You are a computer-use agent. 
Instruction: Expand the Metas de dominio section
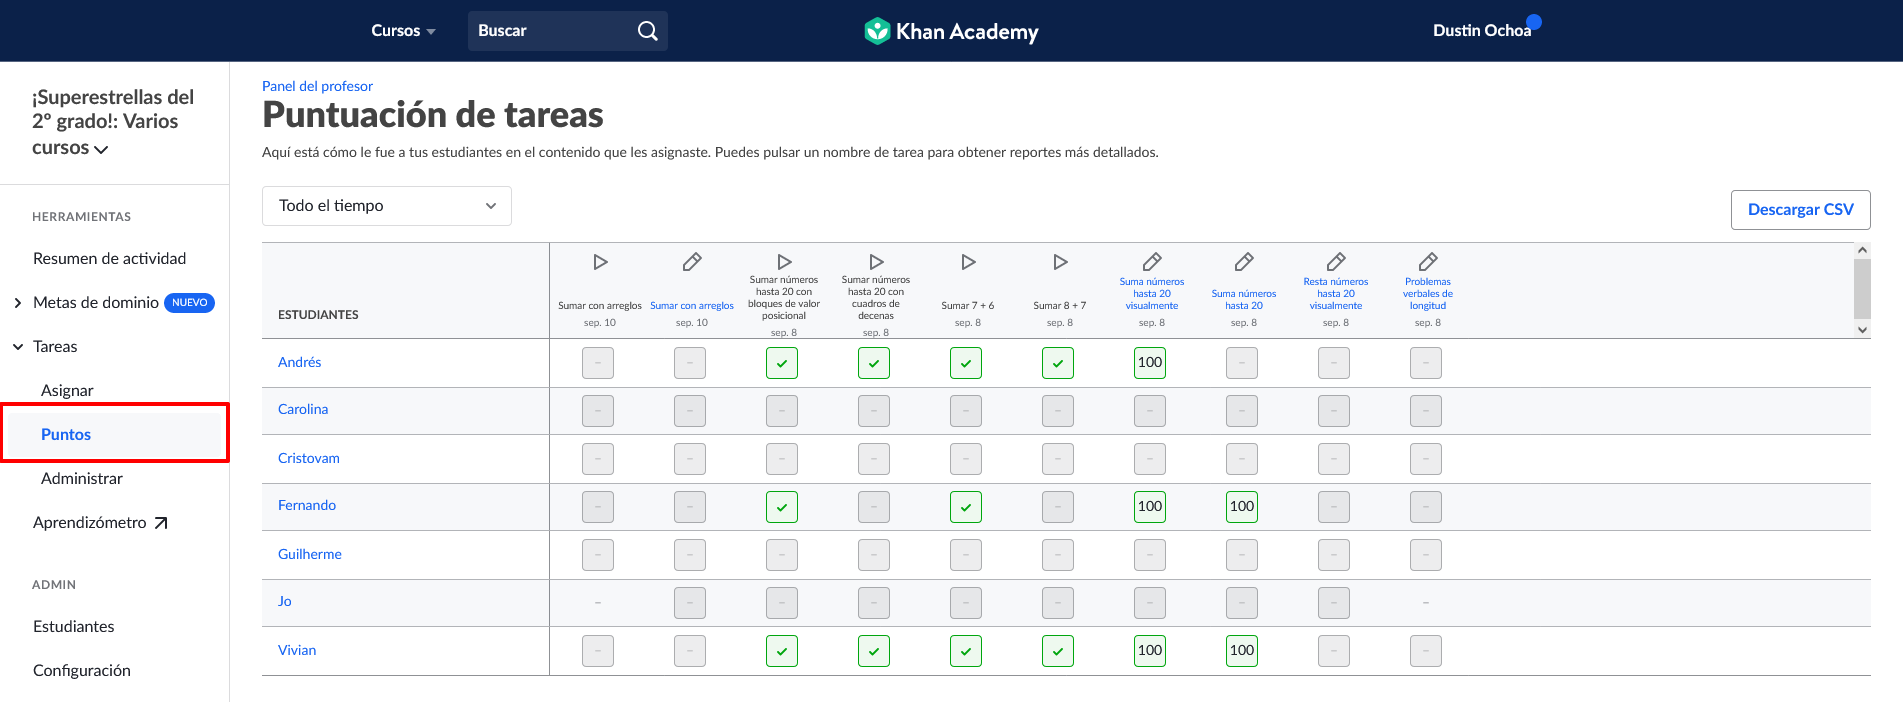[18, 303]
